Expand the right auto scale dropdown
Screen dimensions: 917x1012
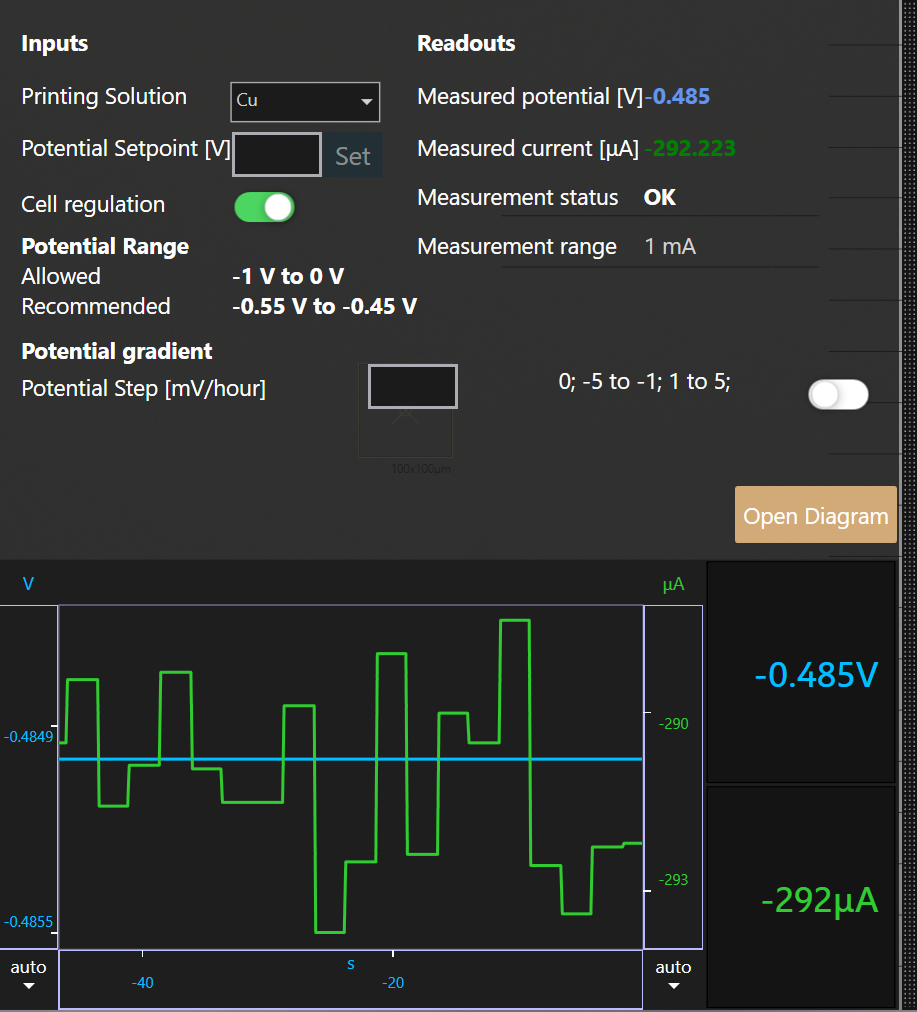click(673, 976)
